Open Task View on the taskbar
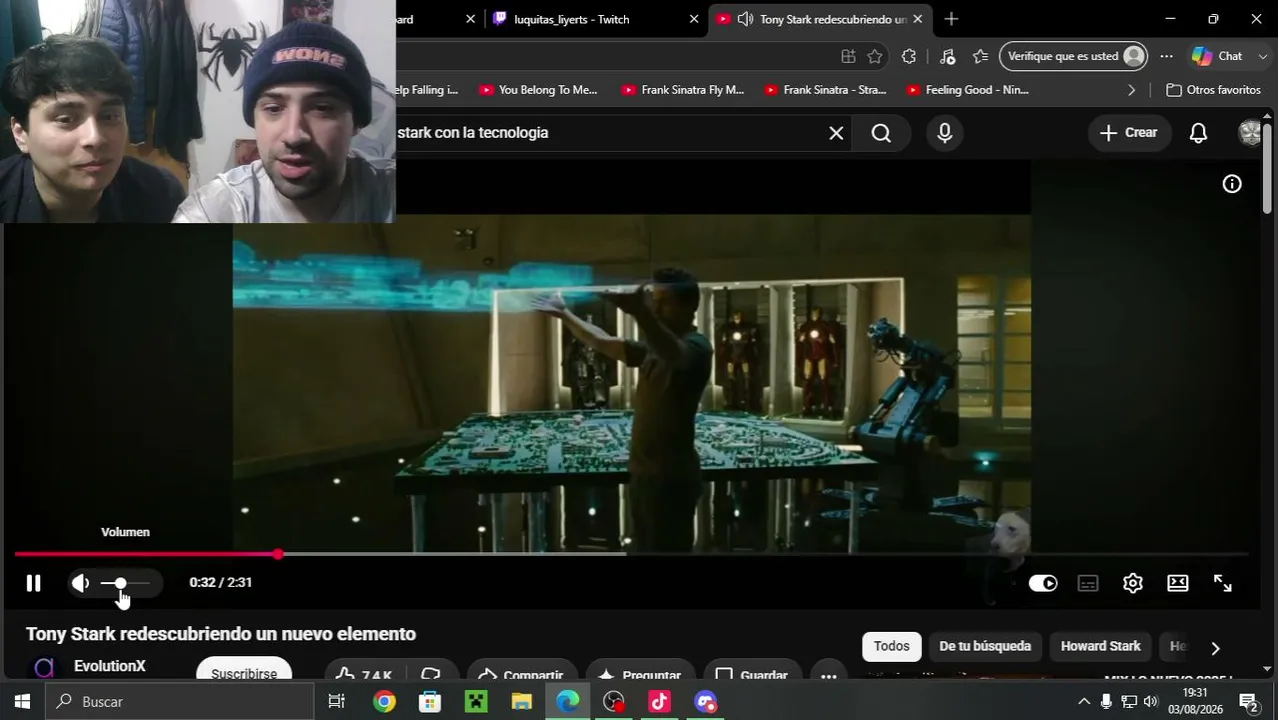This screenshot has height=720, width=1278. click(x=337, y=702)
